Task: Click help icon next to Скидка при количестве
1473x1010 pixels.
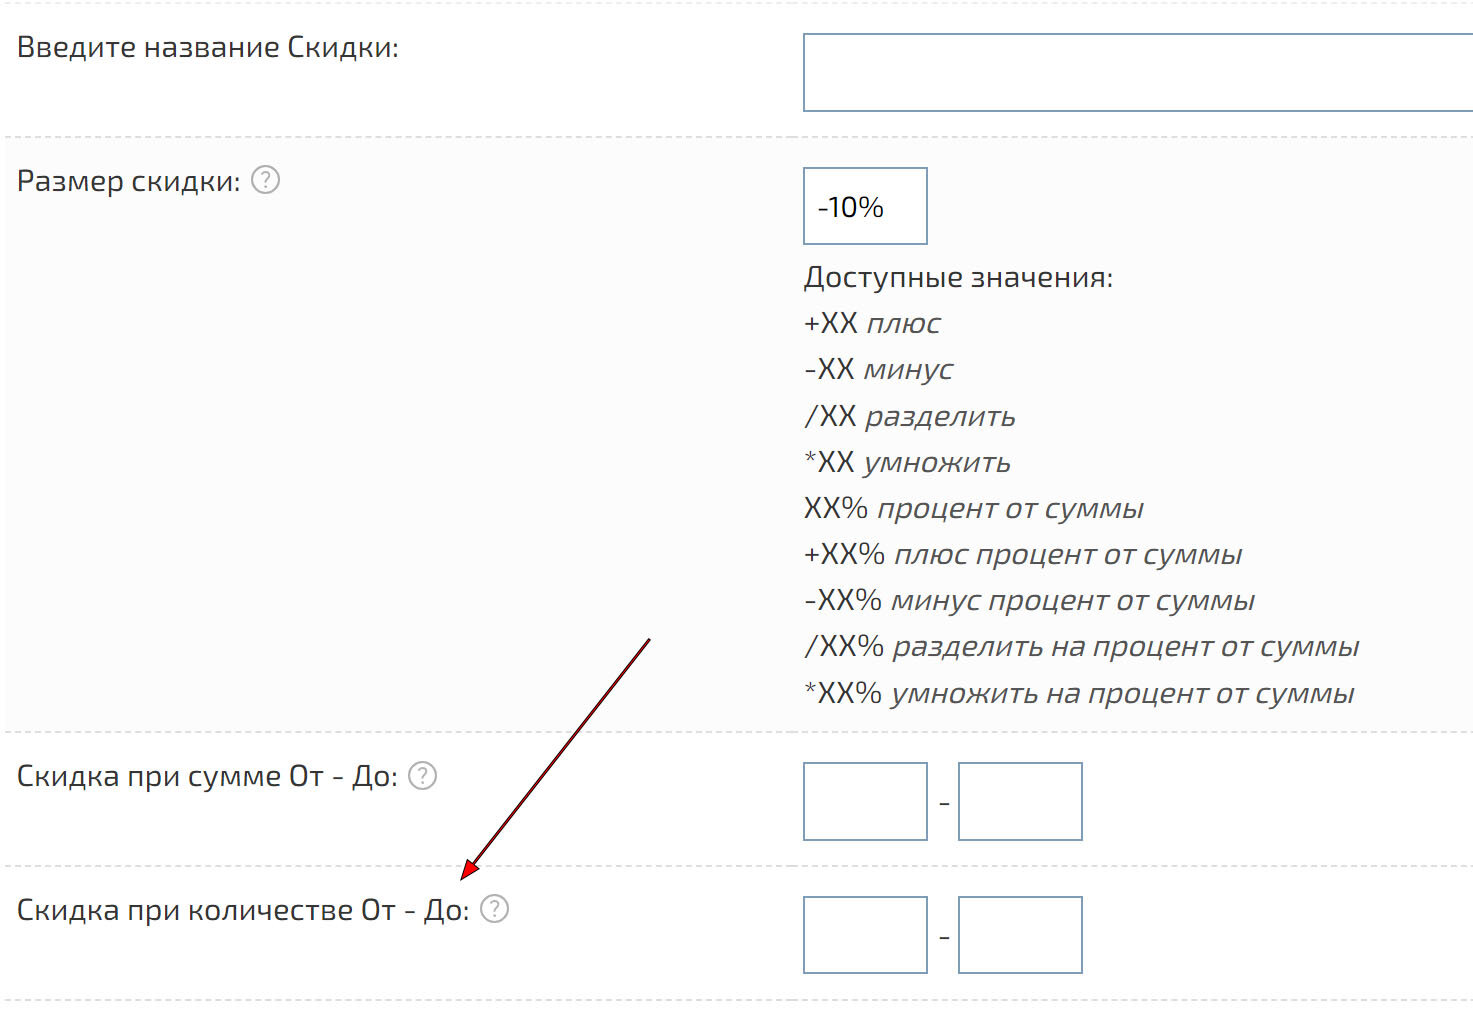Action: pyautogui.click(x=495, y=909)
